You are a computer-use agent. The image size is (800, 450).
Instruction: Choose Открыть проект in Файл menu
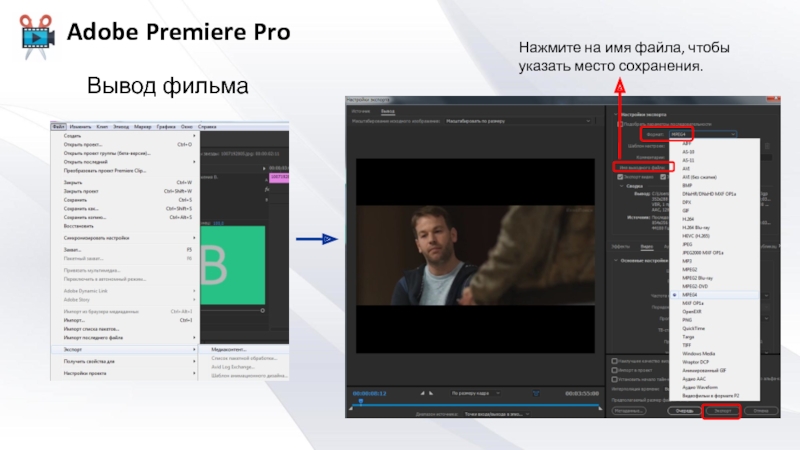click(126, 144)
